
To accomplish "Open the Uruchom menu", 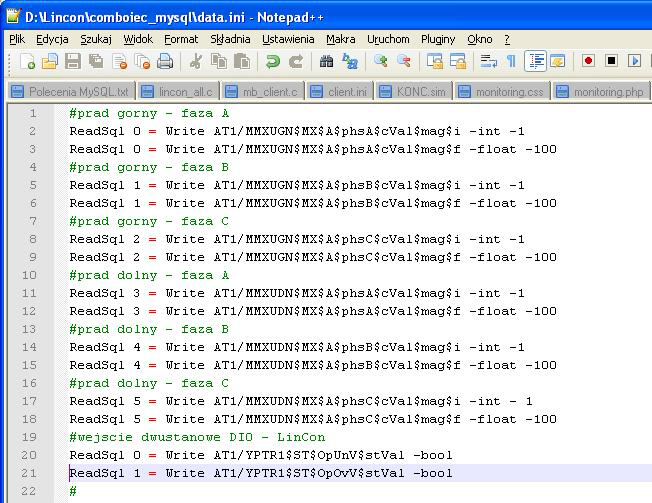I will tap(388, 39).
